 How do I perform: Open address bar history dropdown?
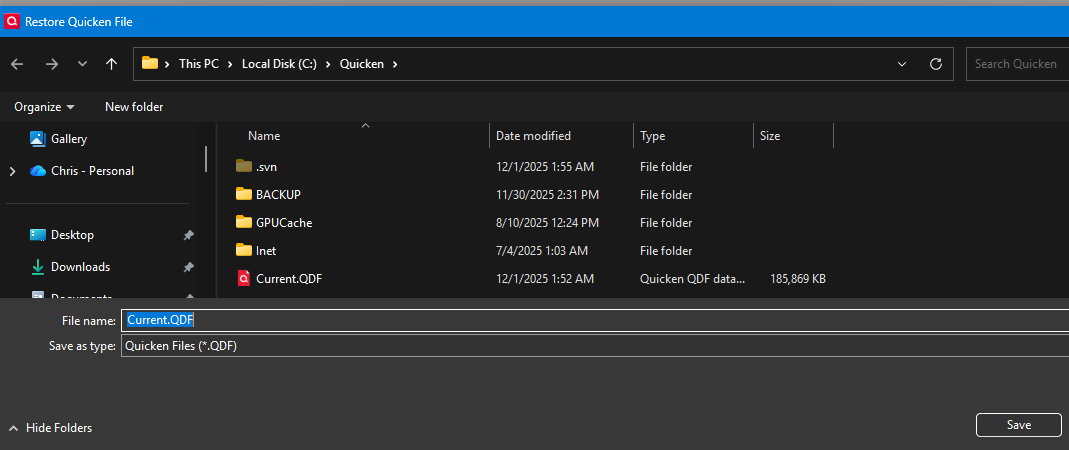pos(902,64)
